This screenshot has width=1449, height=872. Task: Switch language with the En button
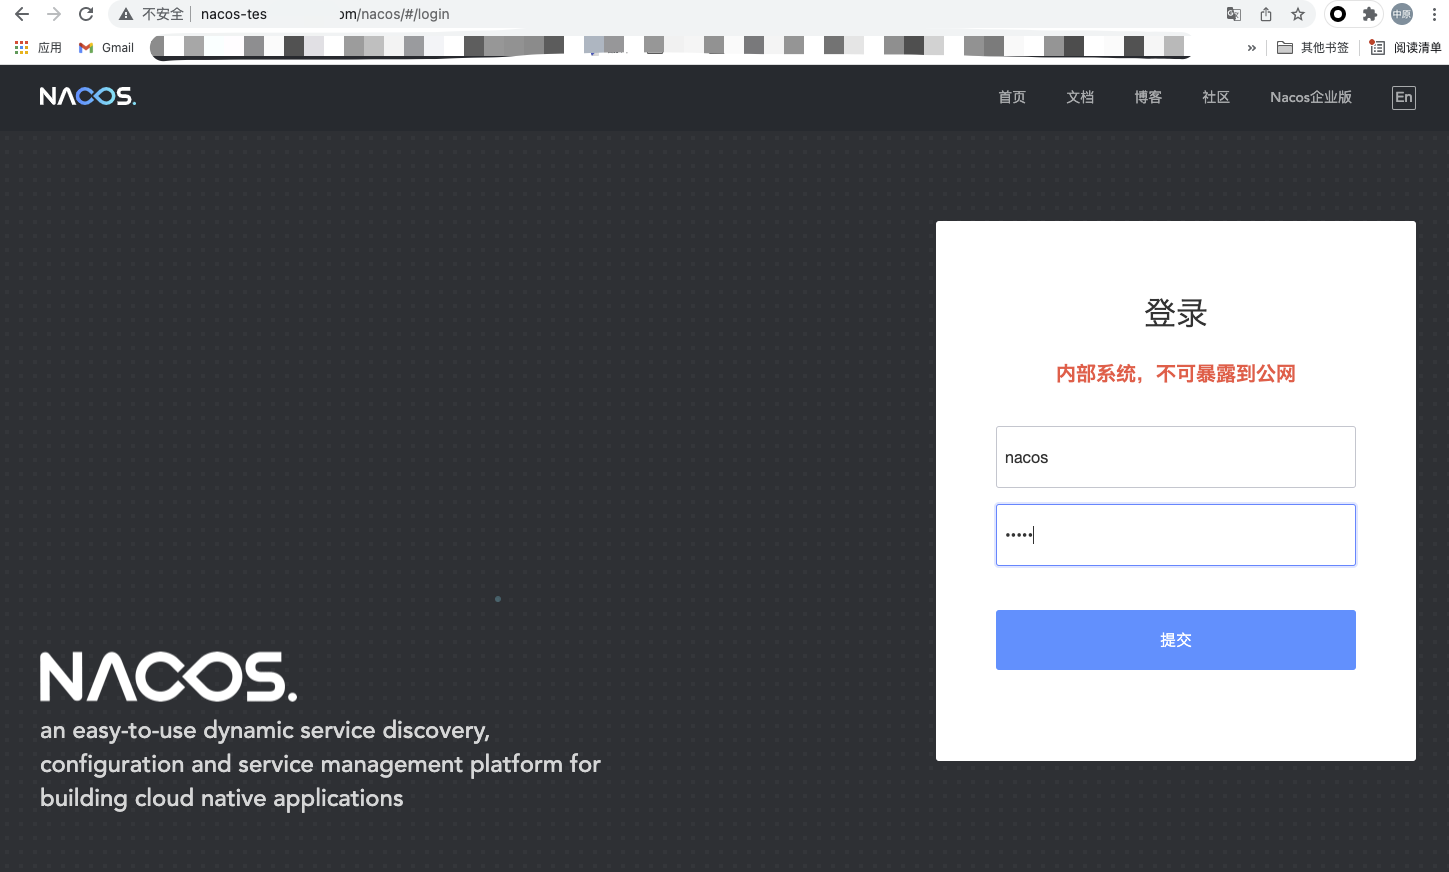[x=1404, y=97]
